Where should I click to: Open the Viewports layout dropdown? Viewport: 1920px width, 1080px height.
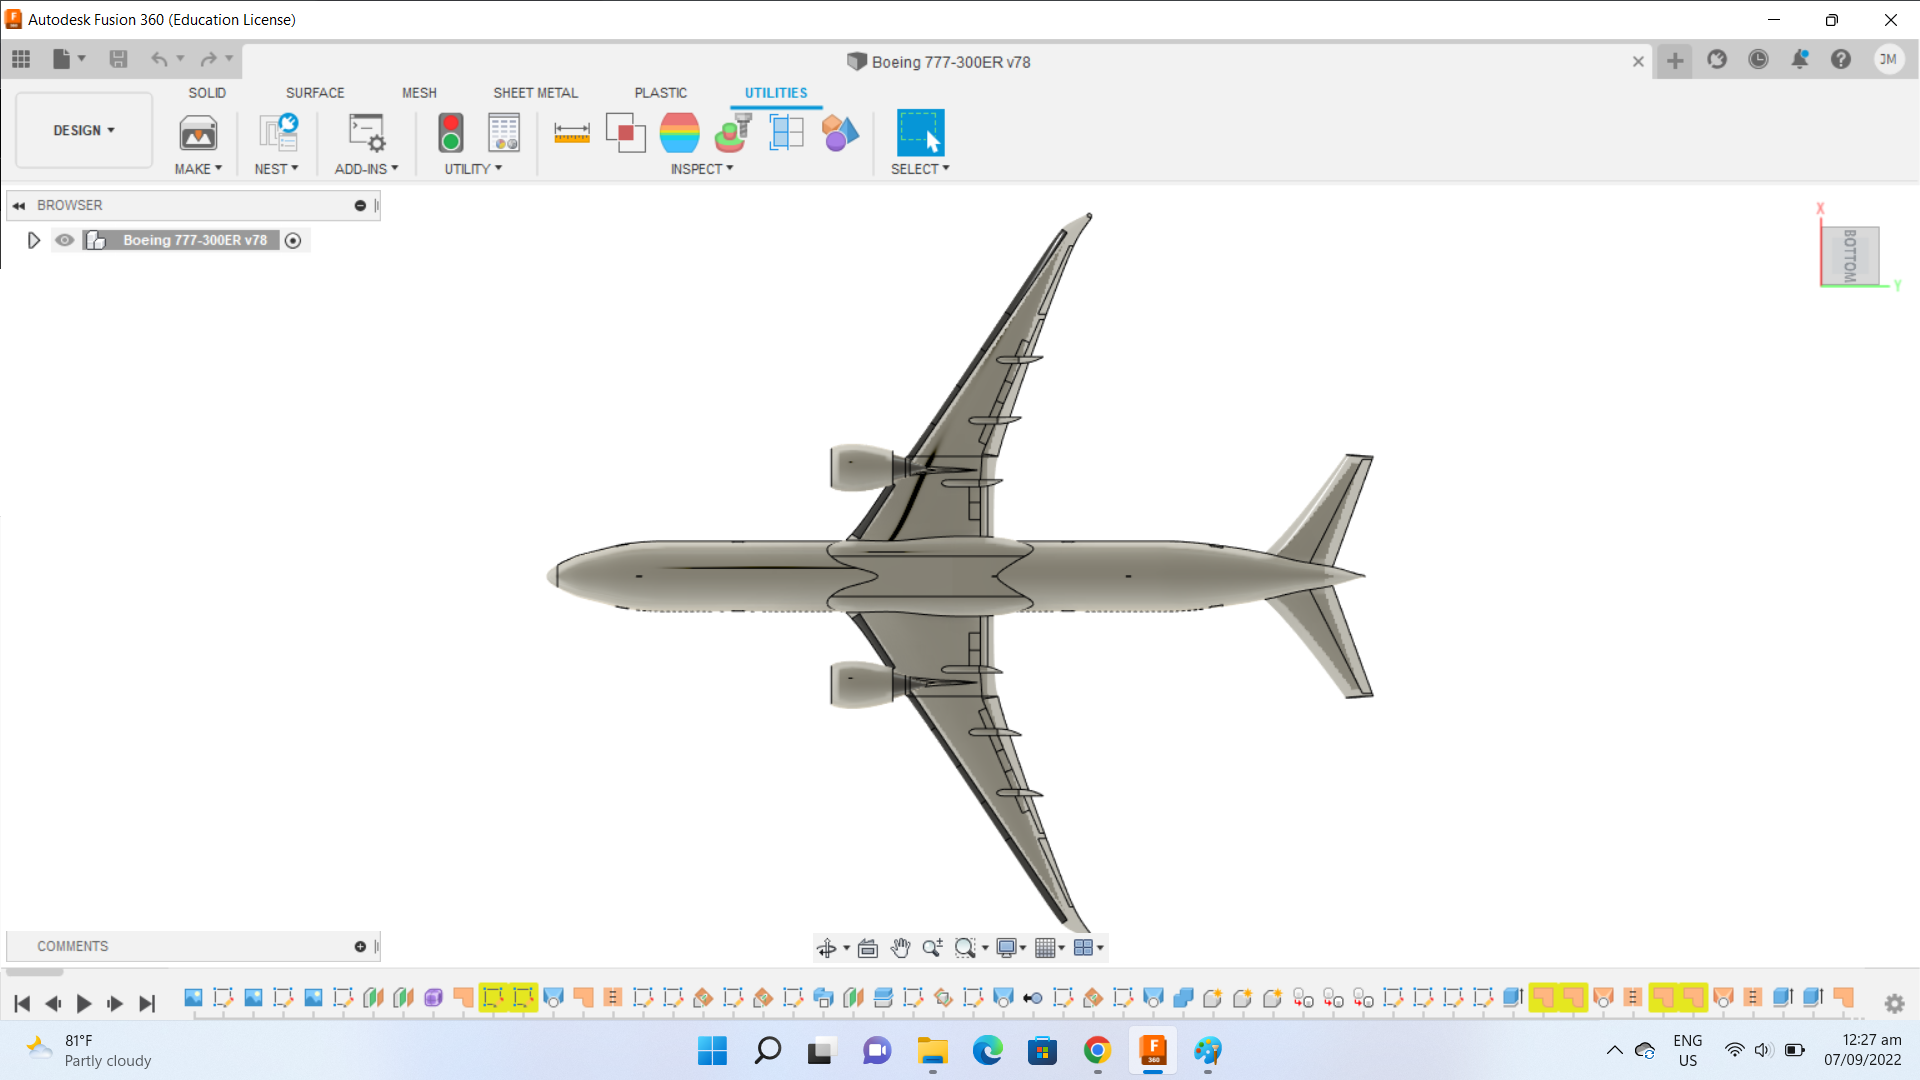coord(1088,948)
